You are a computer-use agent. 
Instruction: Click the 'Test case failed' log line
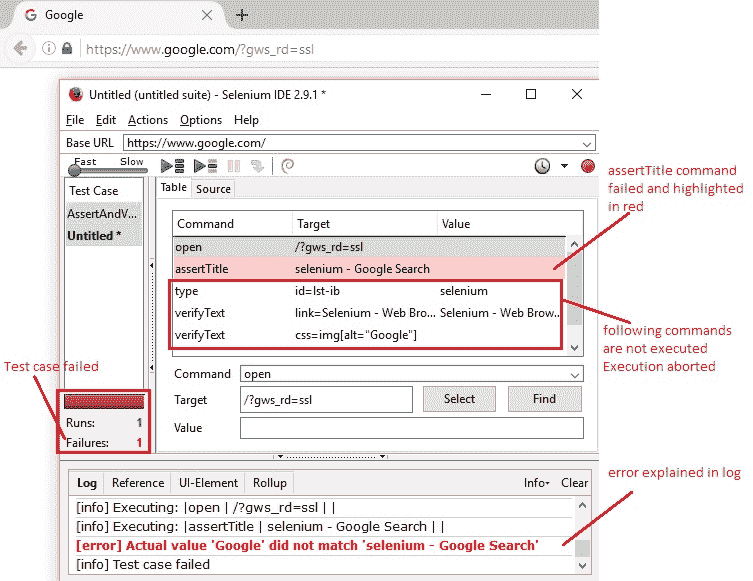[x=143, y=565]
